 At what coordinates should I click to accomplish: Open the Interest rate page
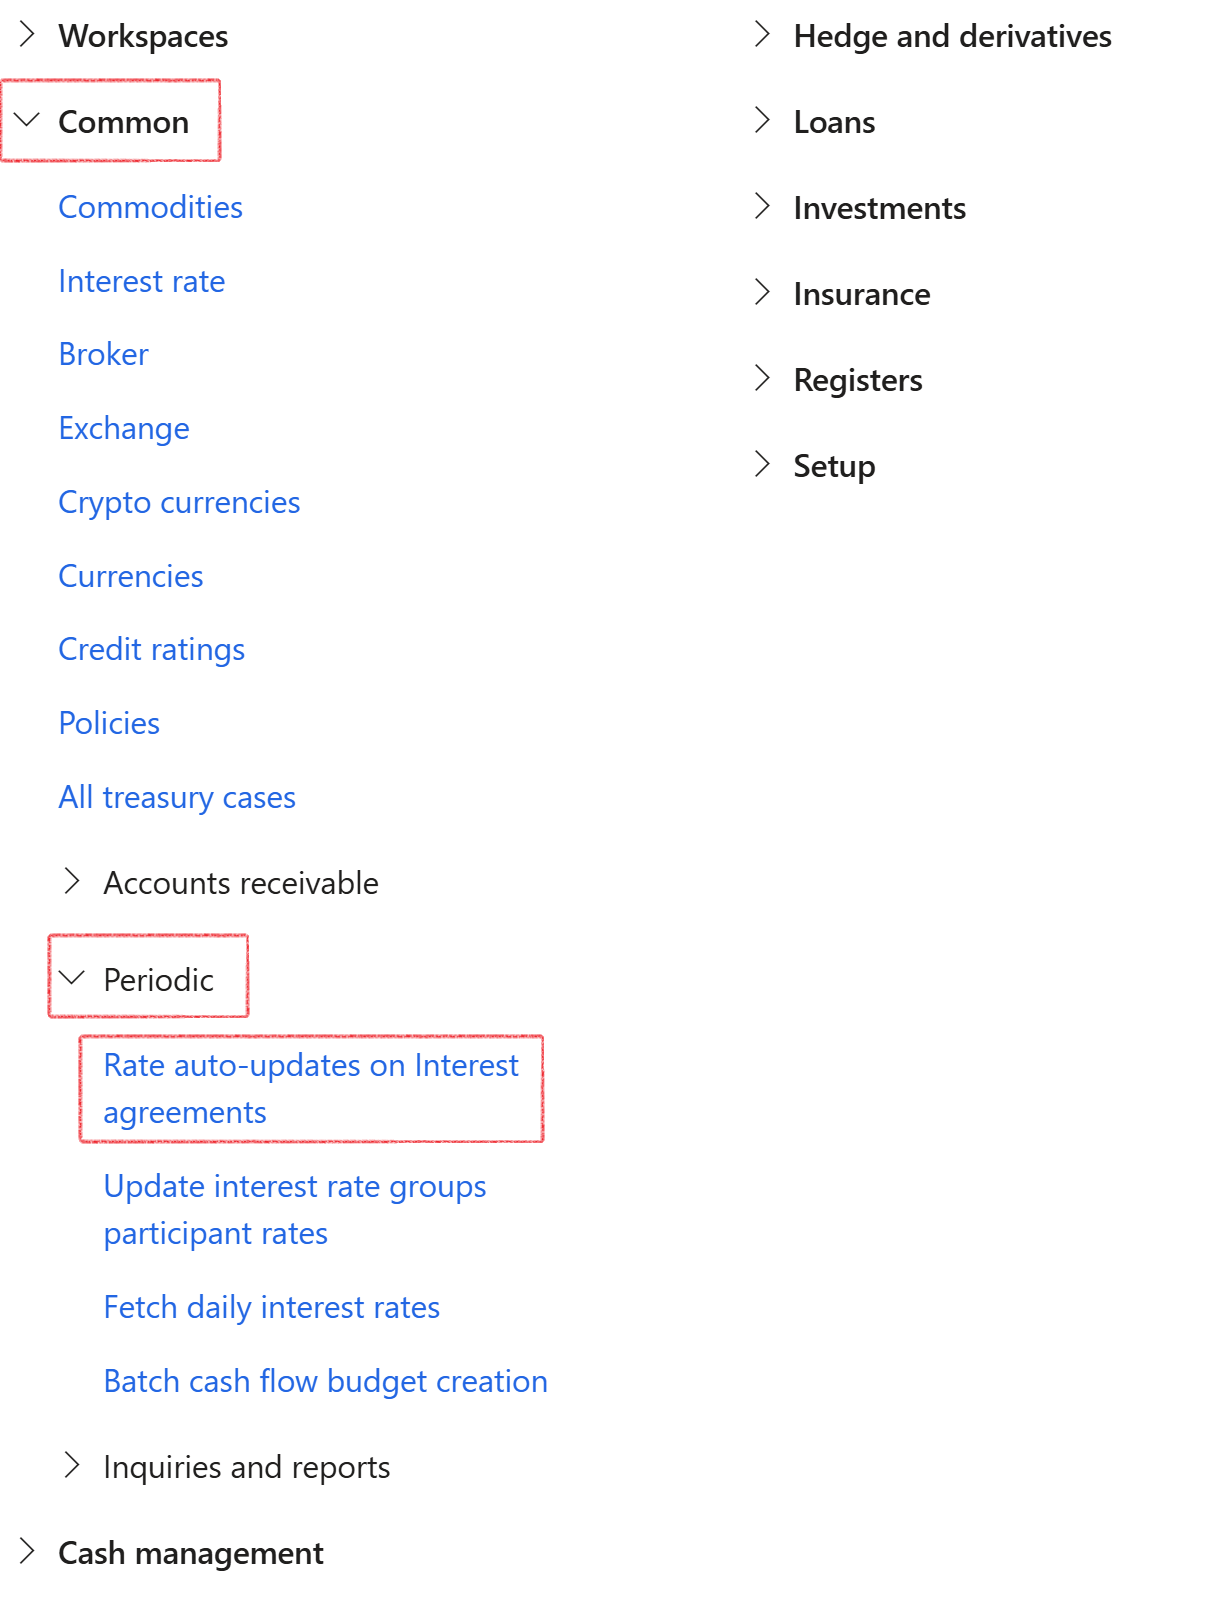(x=141, y=281)
